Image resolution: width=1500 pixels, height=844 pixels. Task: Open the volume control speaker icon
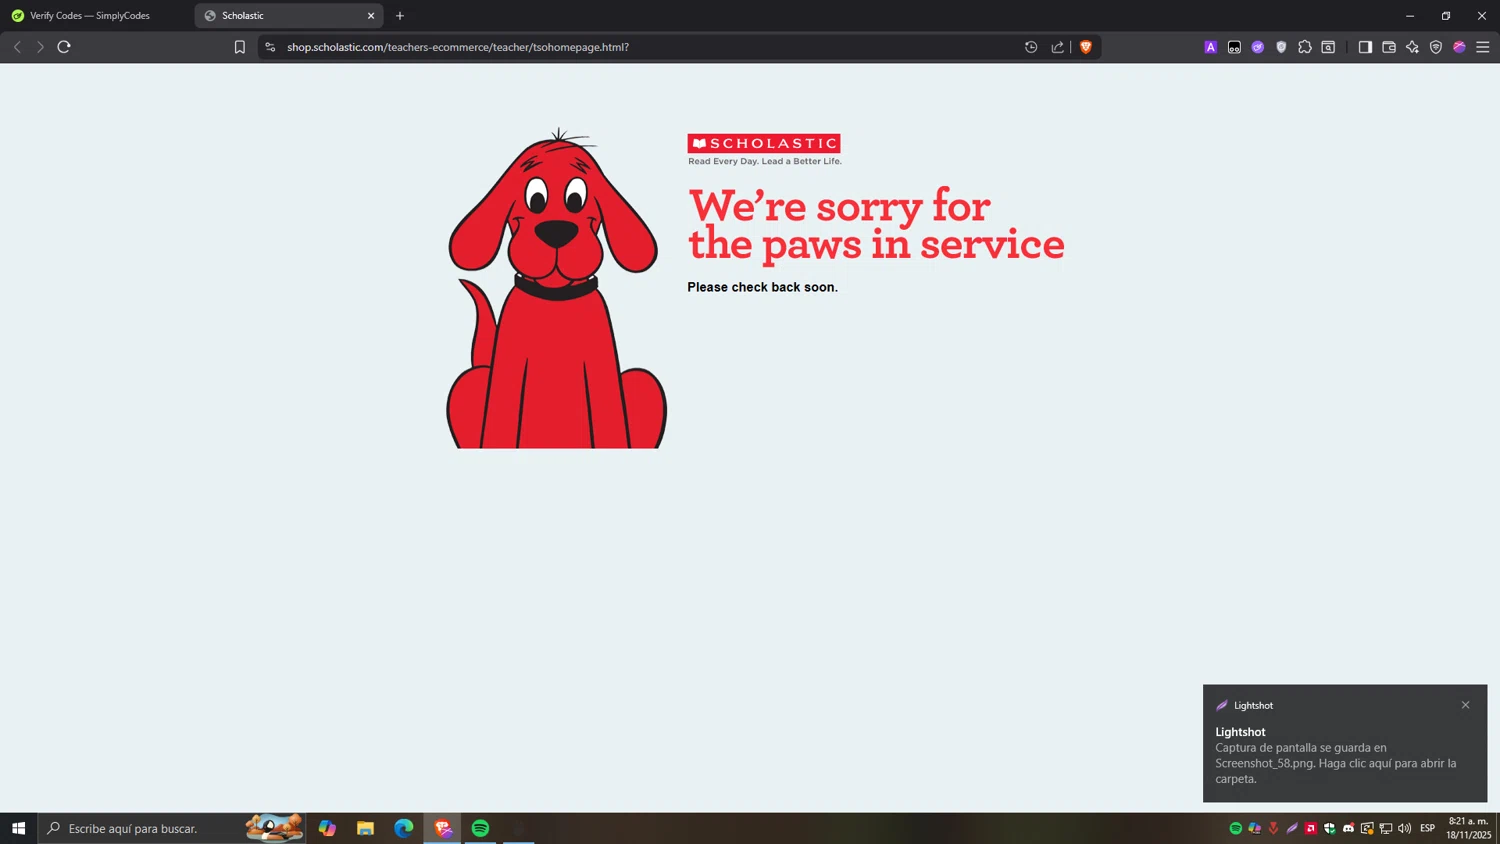point(1405,828)
